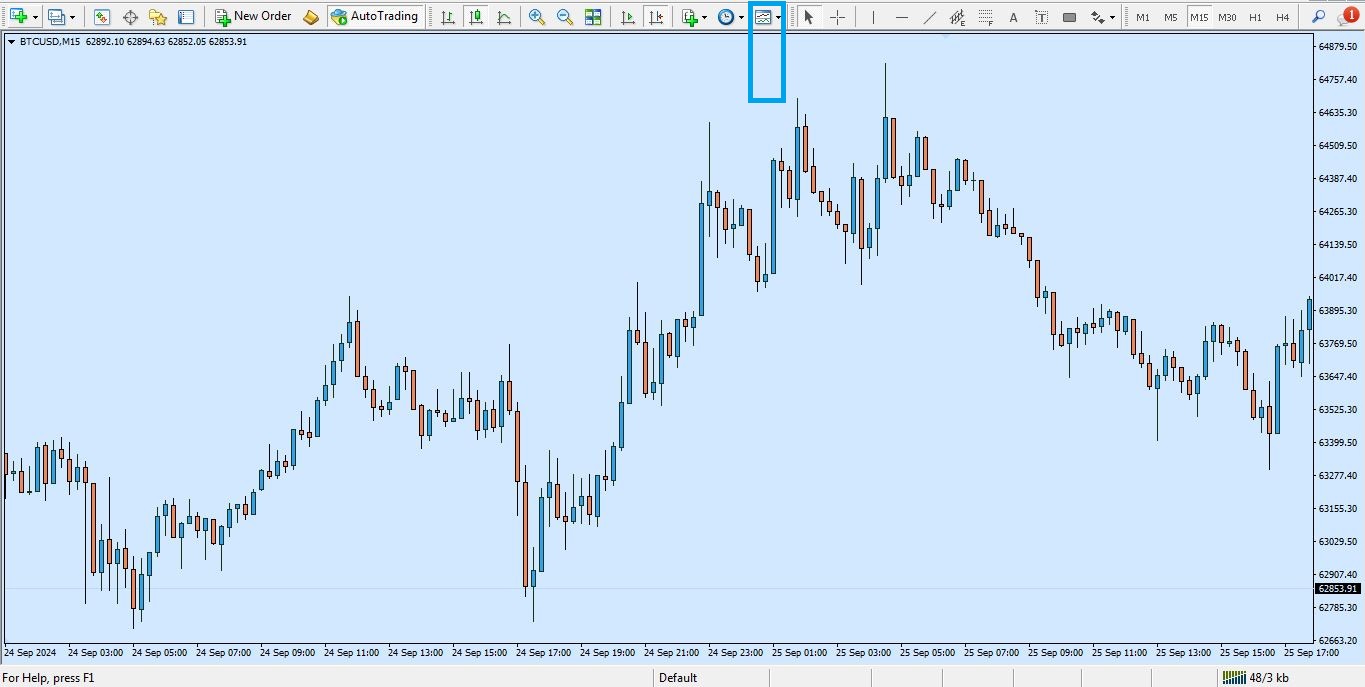Viewport: 1365px width, 687px height.
Task: Click the Zoom Out magnifier
Action: tap(565, 17)
